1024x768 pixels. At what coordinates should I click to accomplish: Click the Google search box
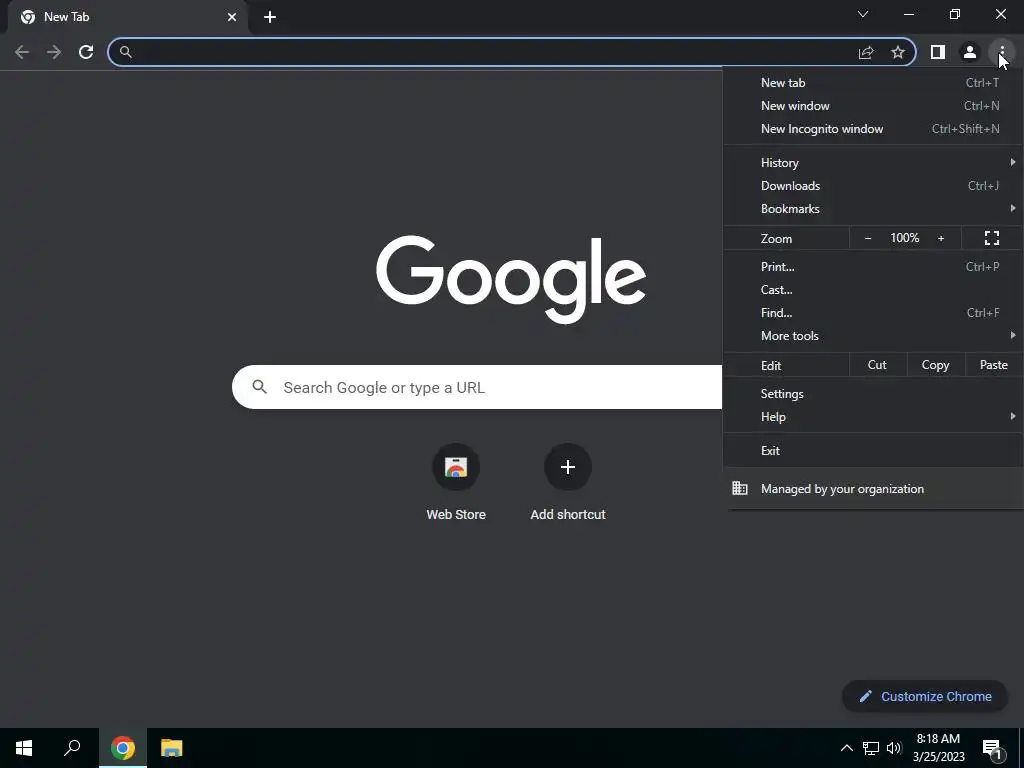tap(477, 387)
